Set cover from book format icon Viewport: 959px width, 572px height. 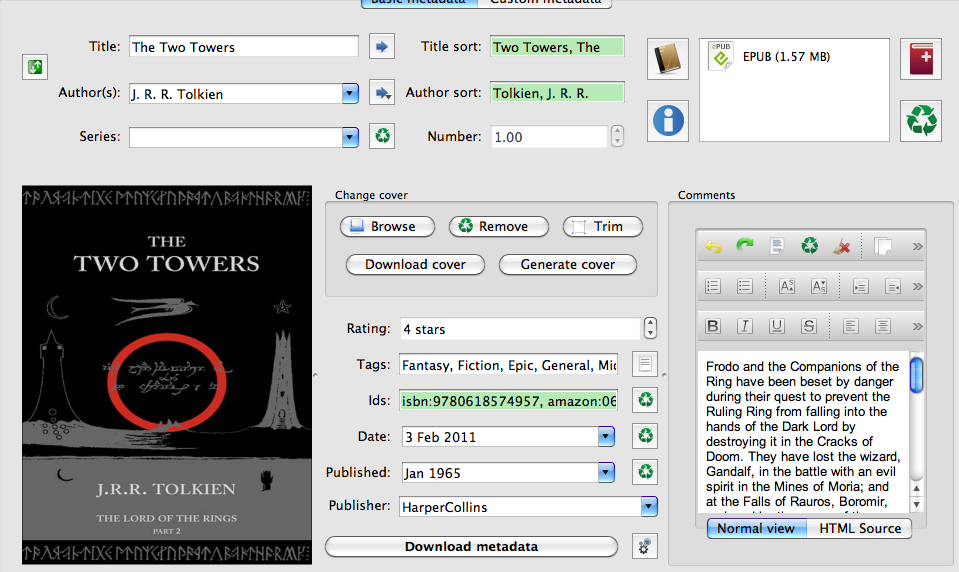[668, 59]
